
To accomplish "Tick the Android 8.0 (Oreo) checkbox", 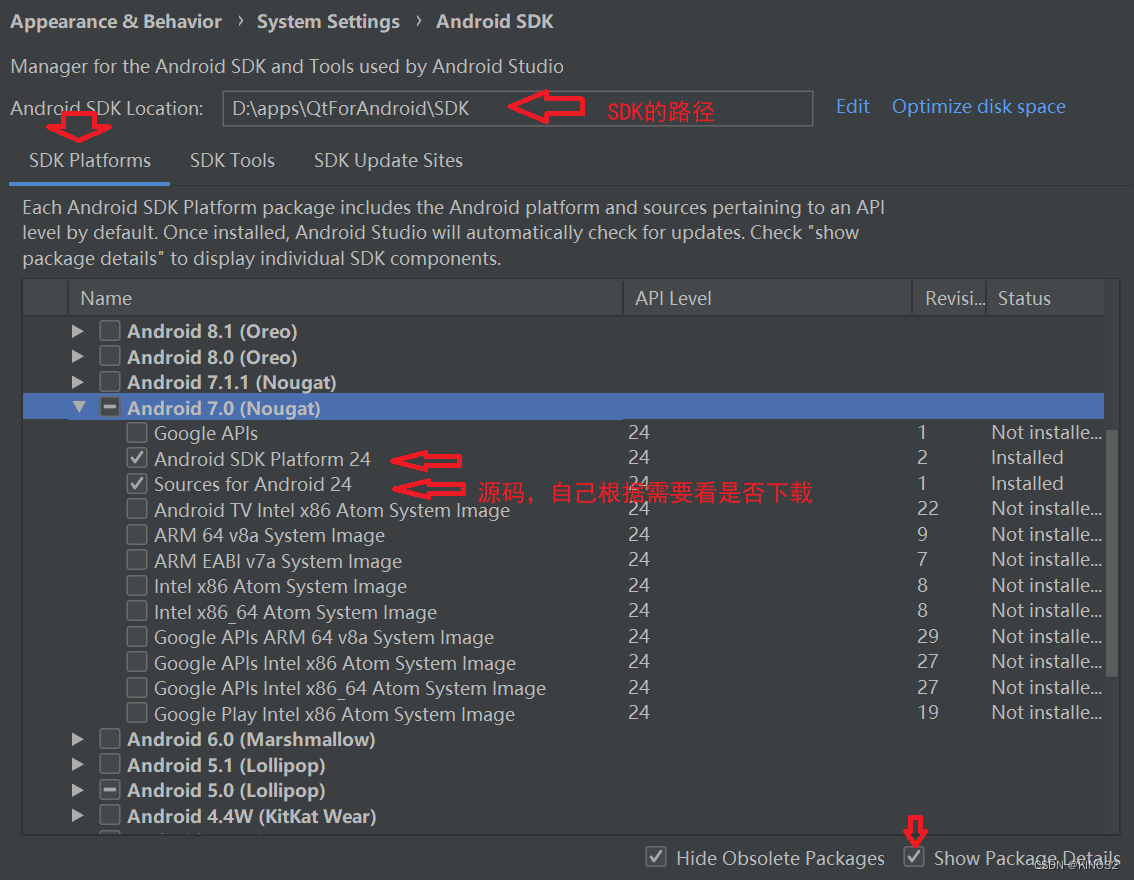I will (x=110, y=356).
